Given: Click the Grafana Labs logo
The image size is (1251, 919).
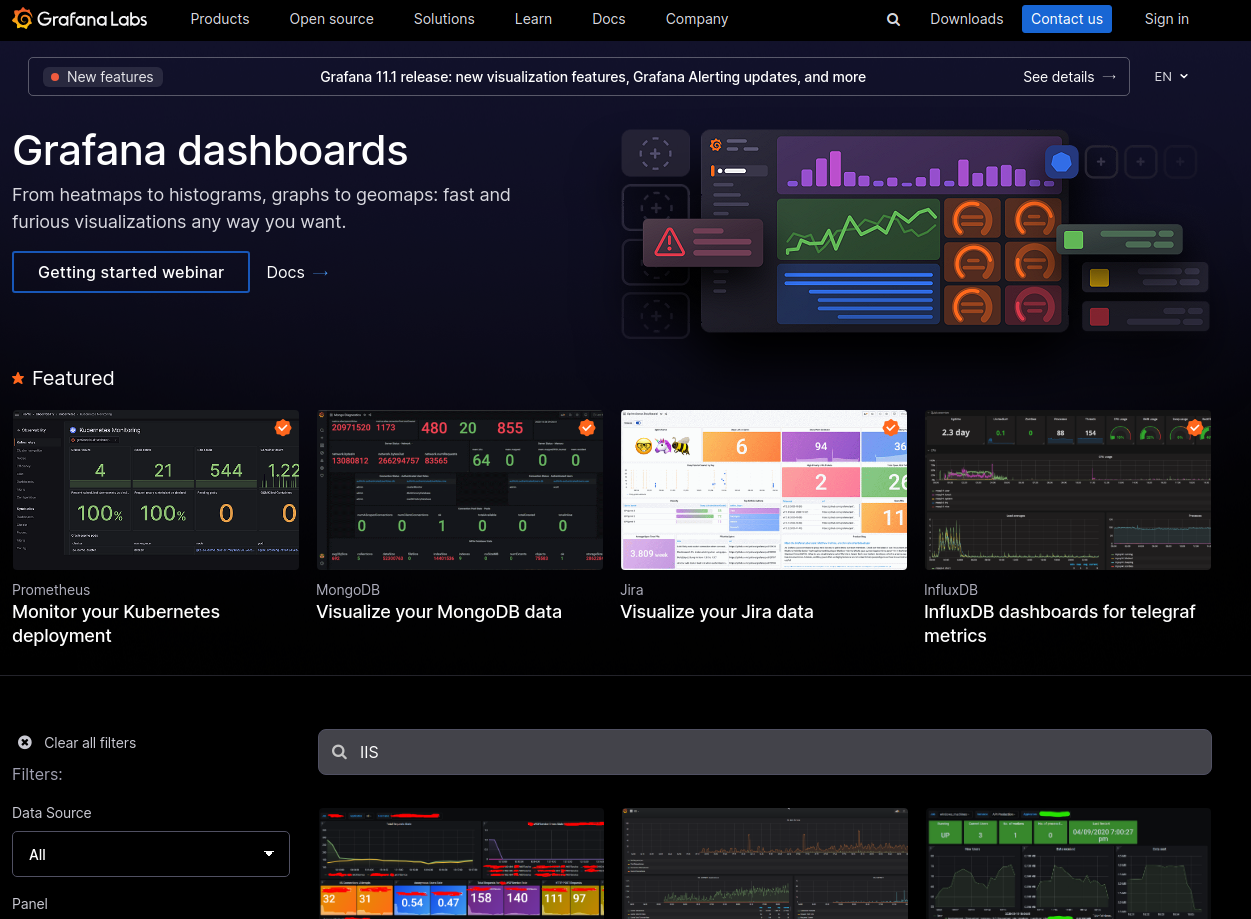Looking at the screenshot, I should click(80, 19).
